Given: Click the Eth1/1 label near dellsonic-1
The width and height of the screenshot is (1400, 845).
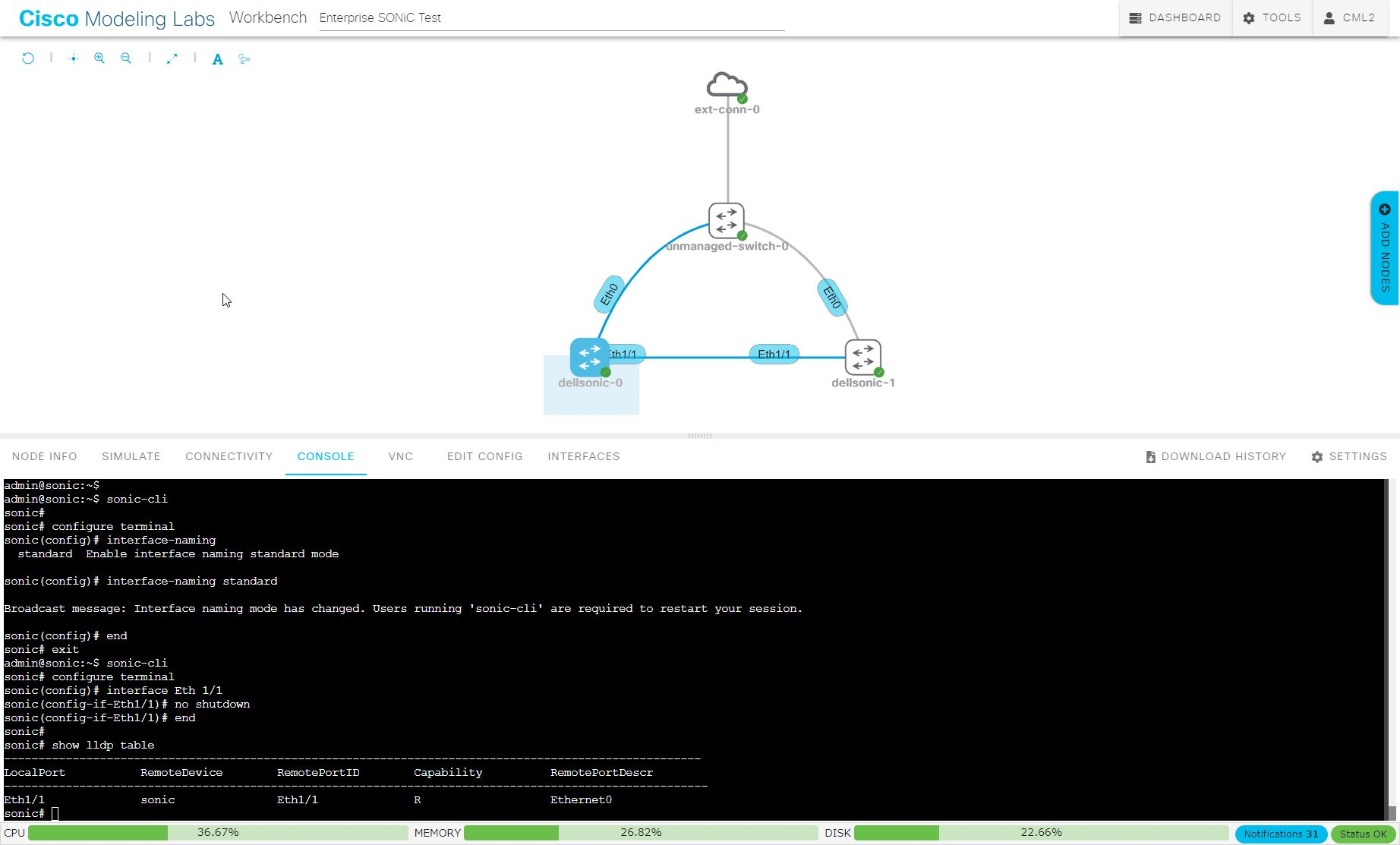Looking at the screenshot, I should [x=774, y=354].
